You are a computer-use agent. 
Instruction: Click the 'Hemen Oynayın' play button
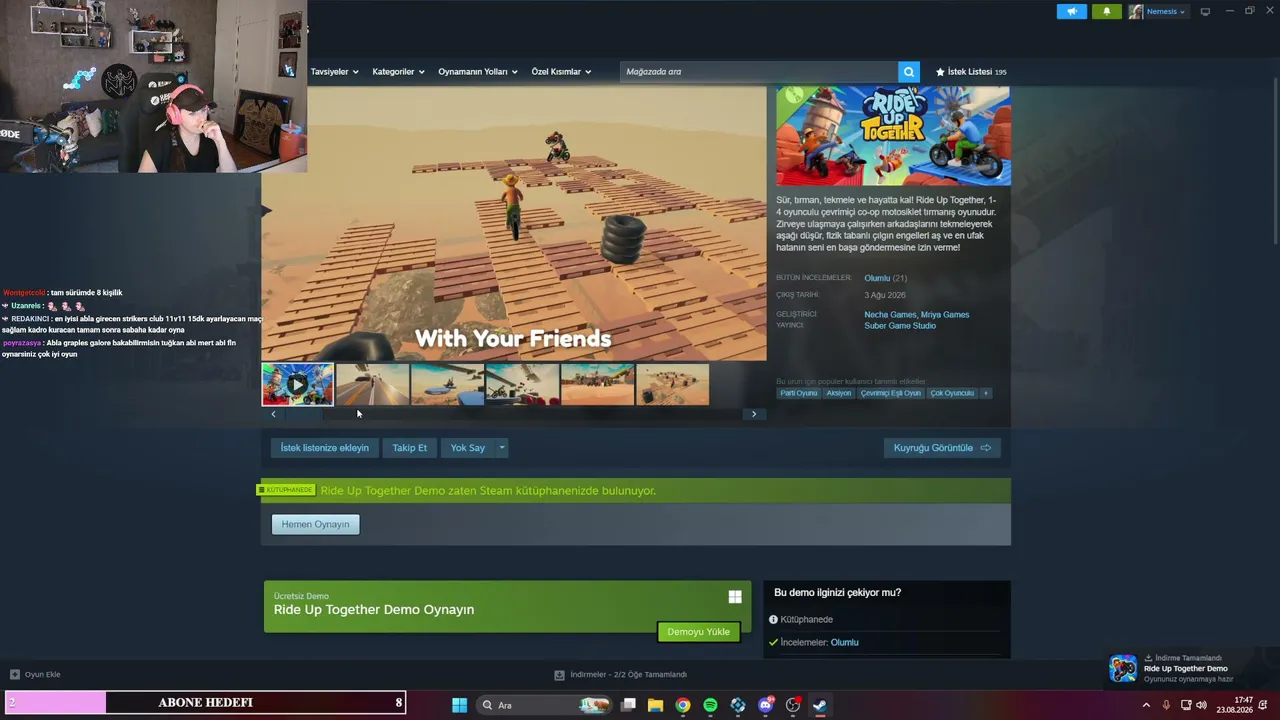pyautogui.click(x=315, y=524)
